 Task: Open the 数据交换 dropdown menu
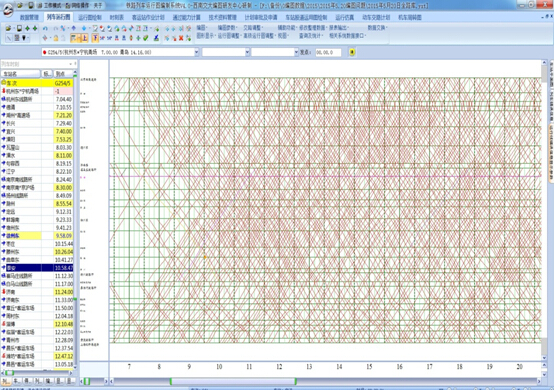[377, 28]
